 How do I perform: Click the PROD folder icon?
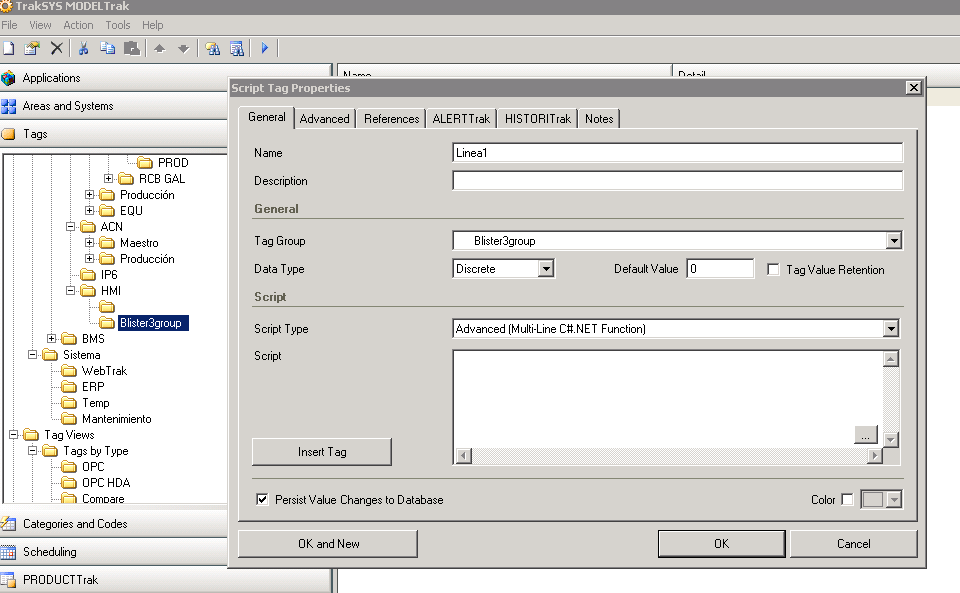145,163
